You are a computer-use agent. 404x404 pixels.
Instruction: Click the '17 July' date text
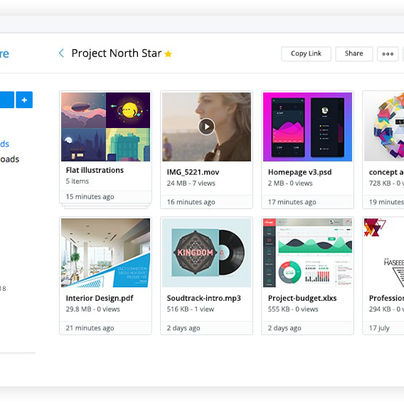tap(379, 328)
